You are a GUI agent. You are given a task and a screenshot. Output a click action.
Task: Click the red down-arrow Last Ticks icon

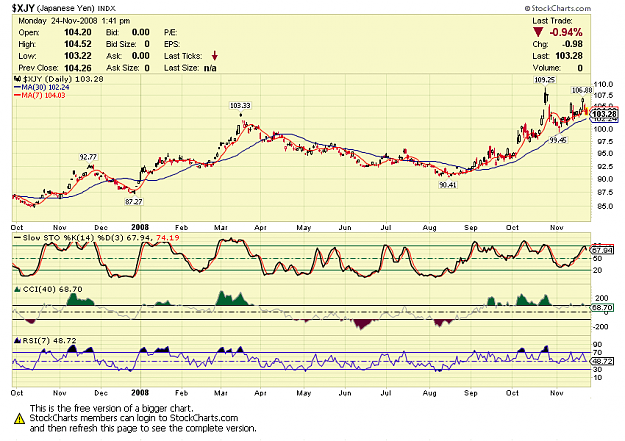(214, 56)
